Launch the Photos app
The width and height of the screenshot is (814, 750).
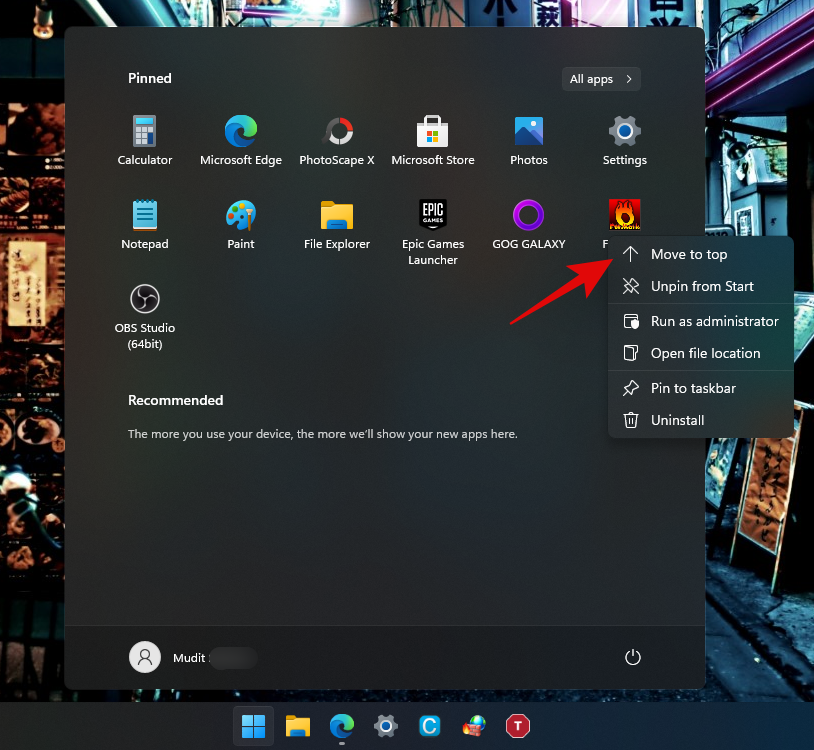(528, 140)
